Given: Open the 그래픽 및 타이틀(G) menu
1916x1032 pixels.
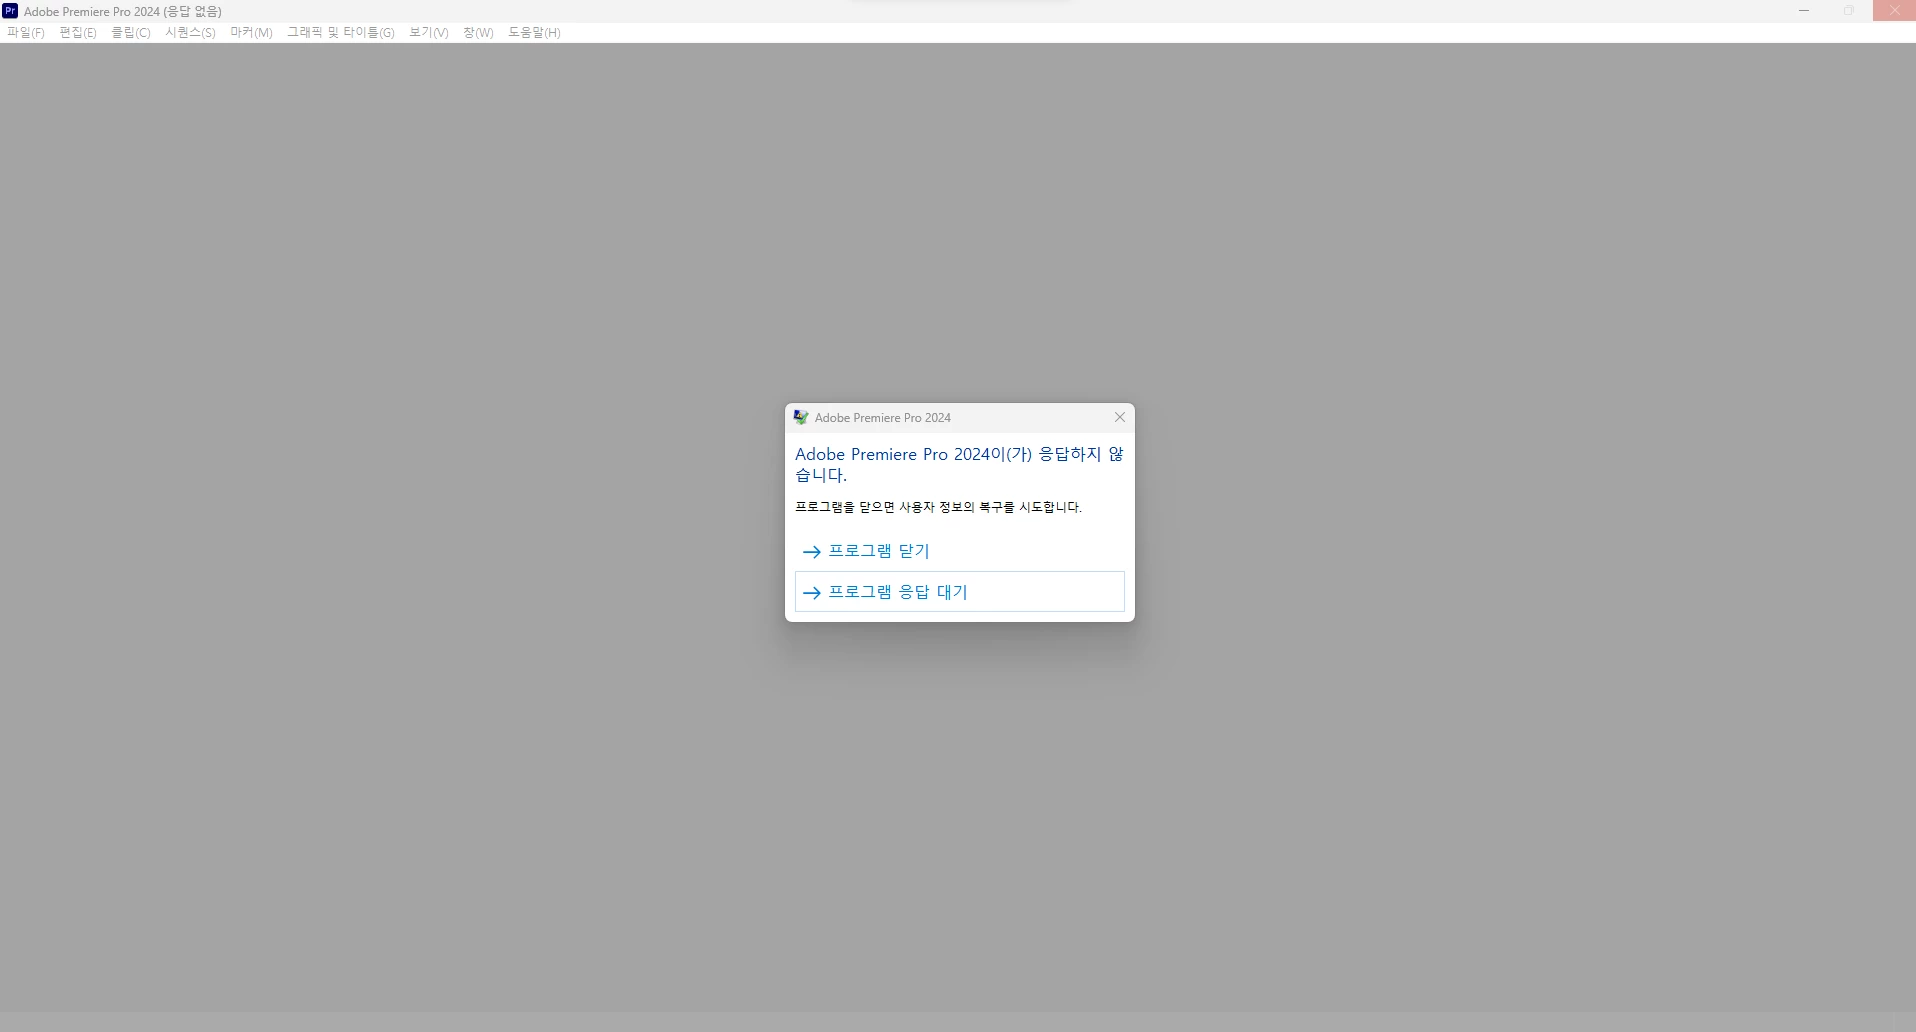Looking at the screenshot, I should click(x=341, y=33).
